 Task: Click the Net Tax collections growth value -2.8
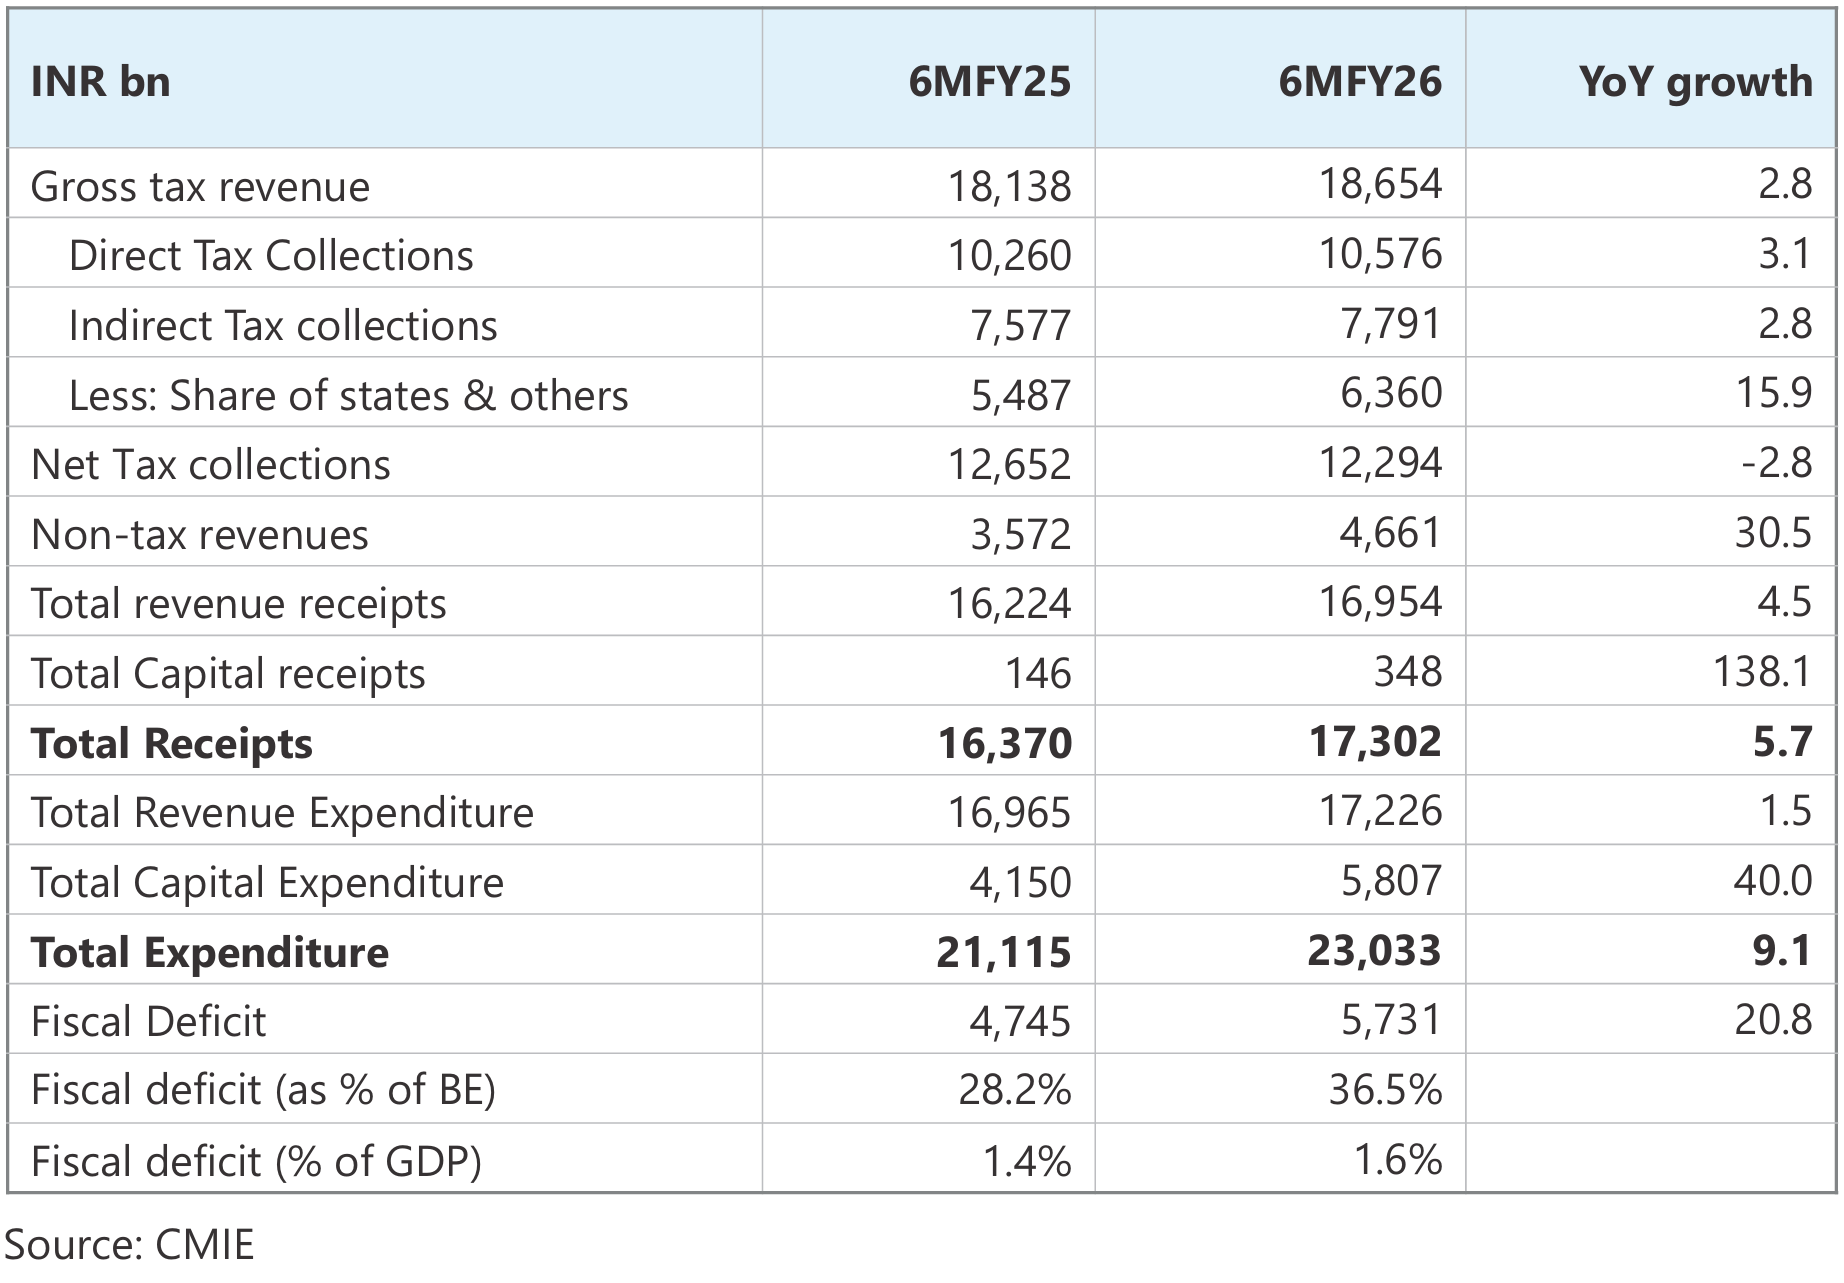1776,464
